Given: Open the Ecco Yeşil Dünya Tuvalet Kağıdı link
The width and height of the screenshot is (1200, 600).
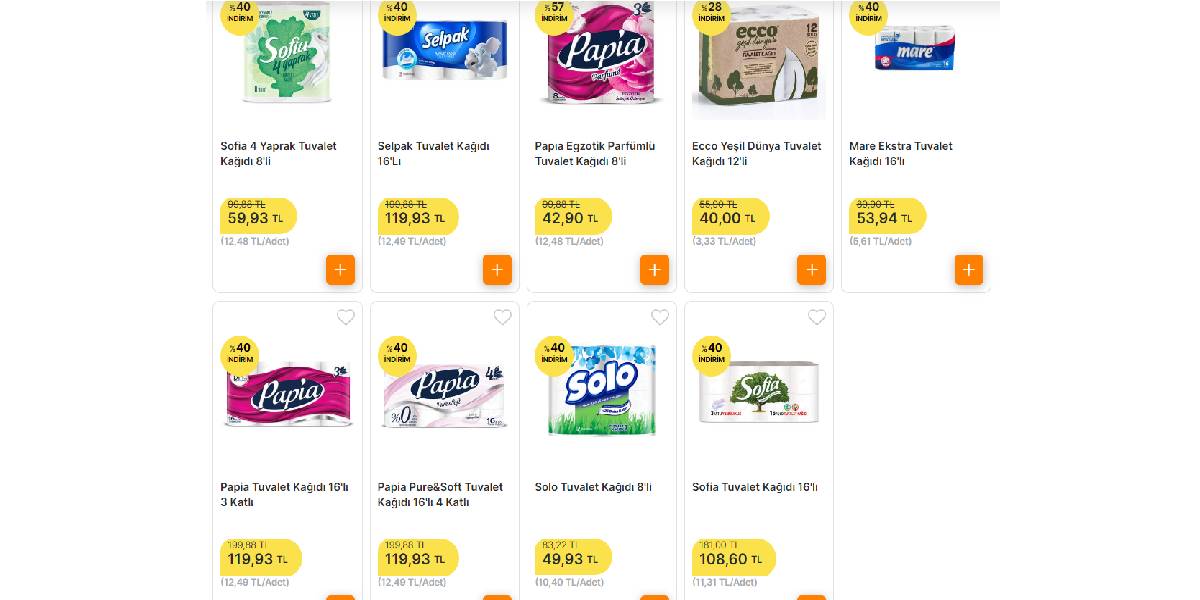Looking at the screenshot, I should tap(757, 152).
